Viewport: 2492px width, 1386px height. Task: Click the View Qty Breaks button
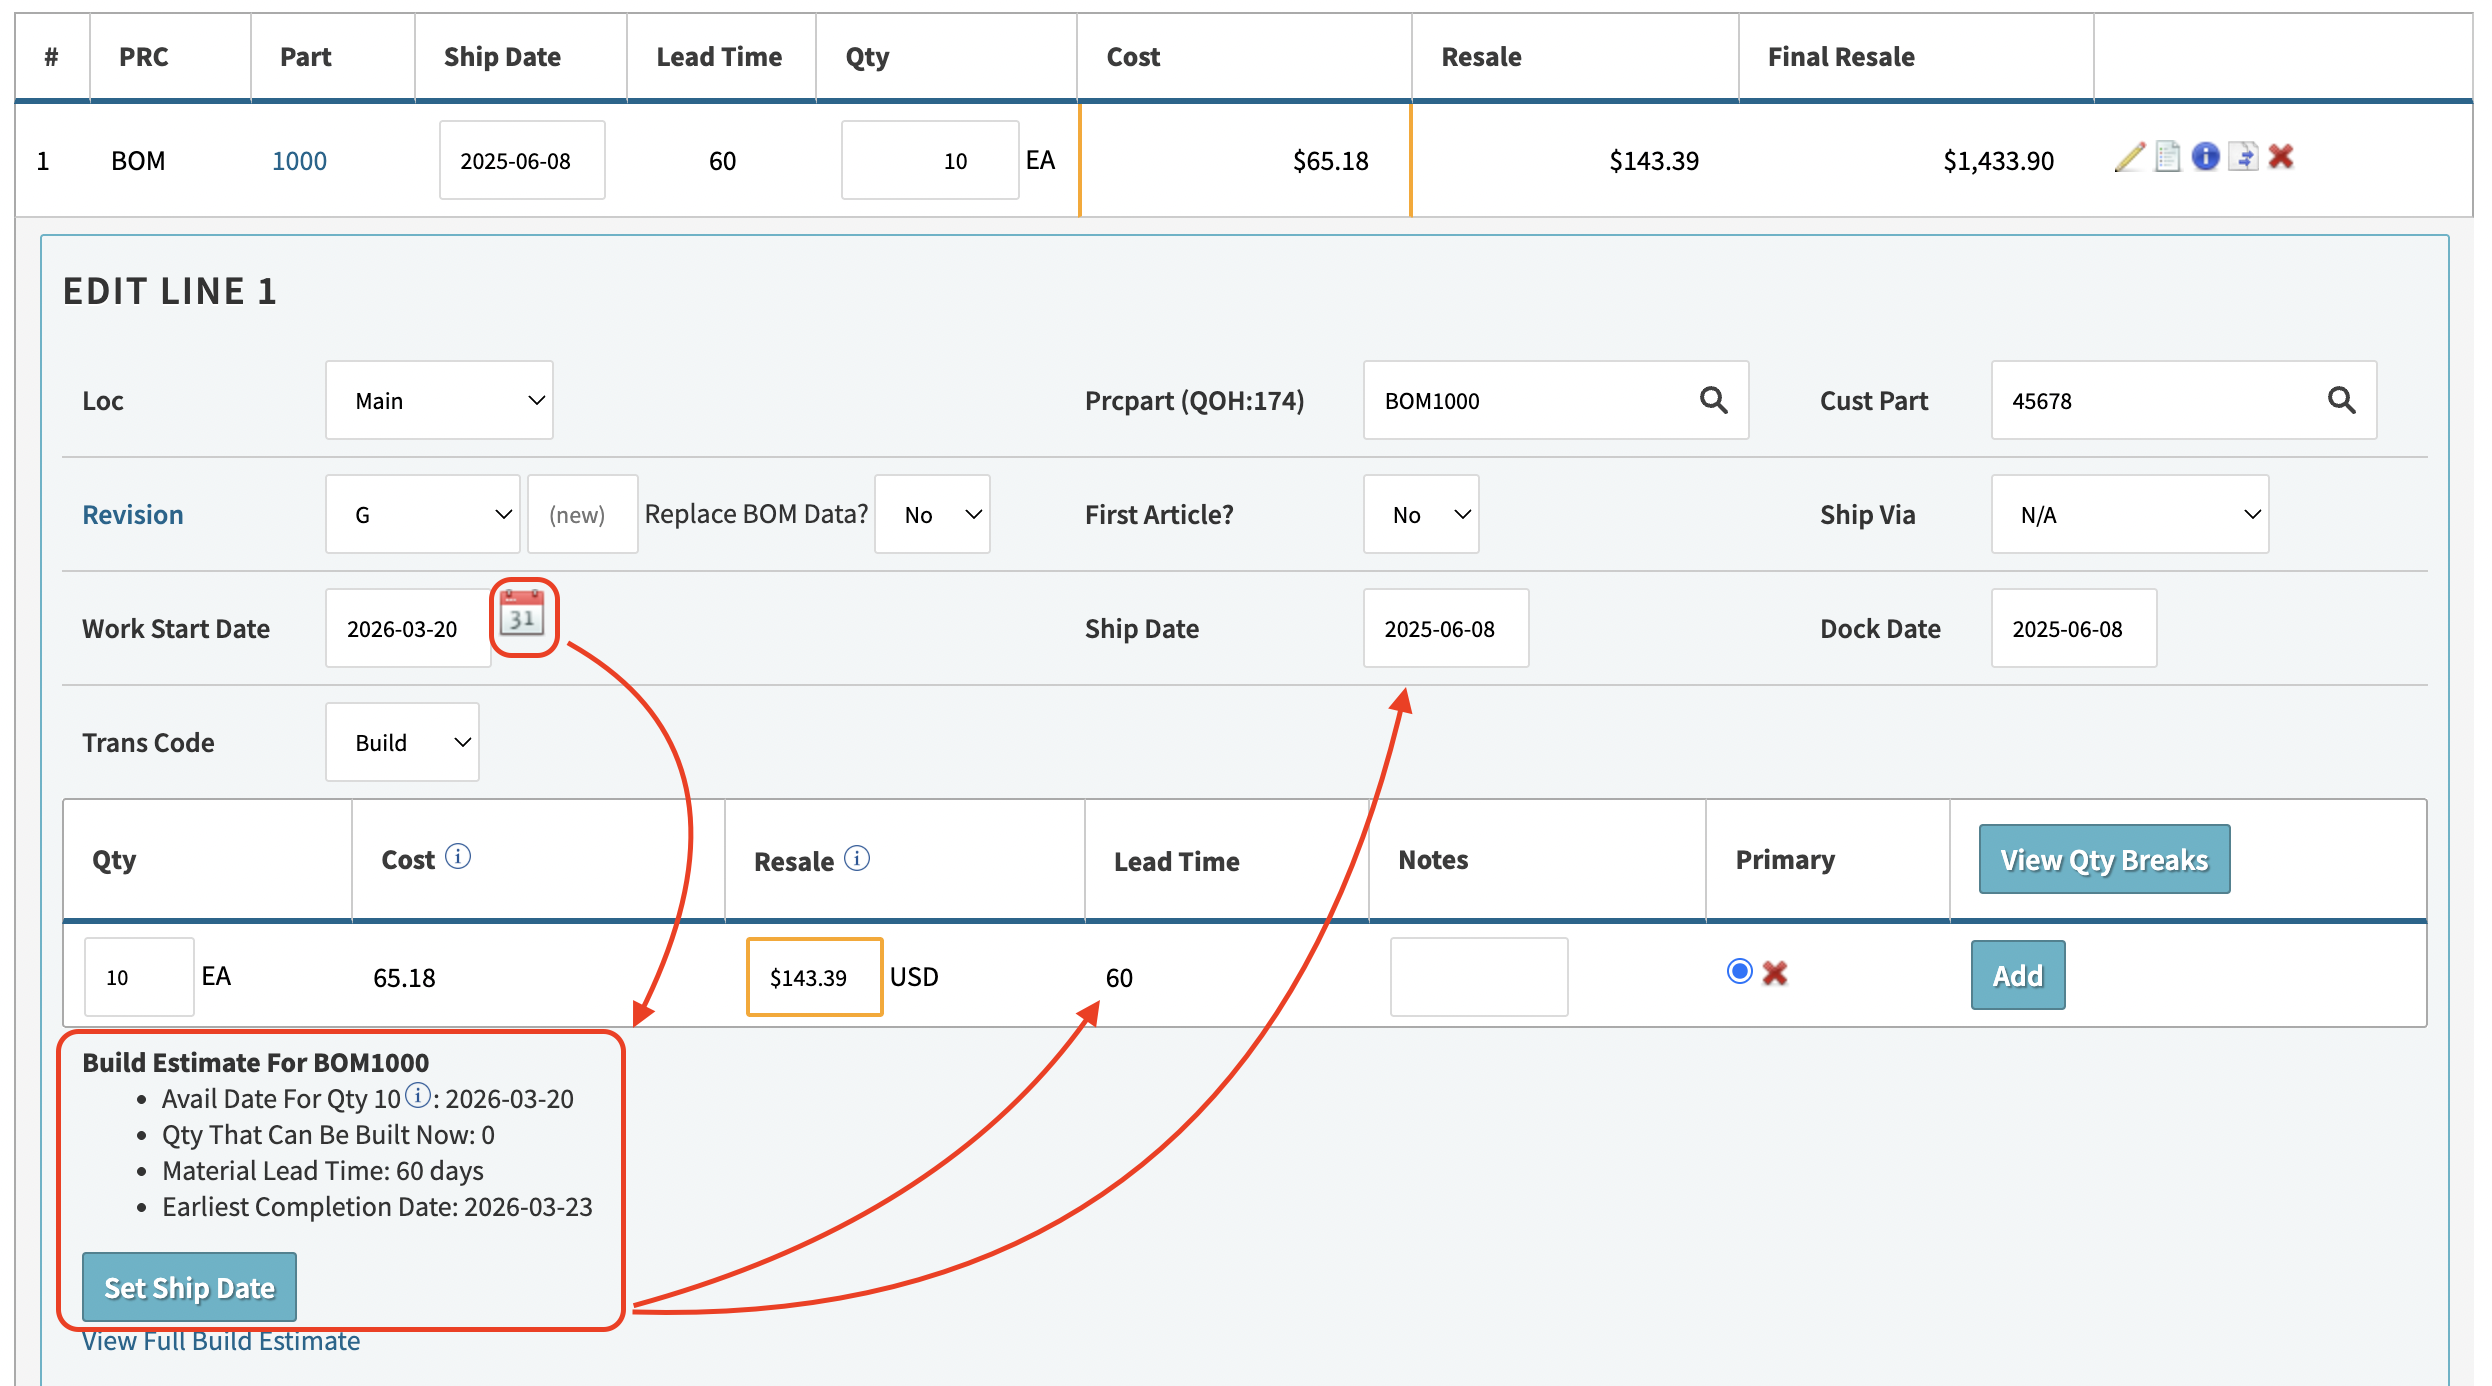point(2104,860)
